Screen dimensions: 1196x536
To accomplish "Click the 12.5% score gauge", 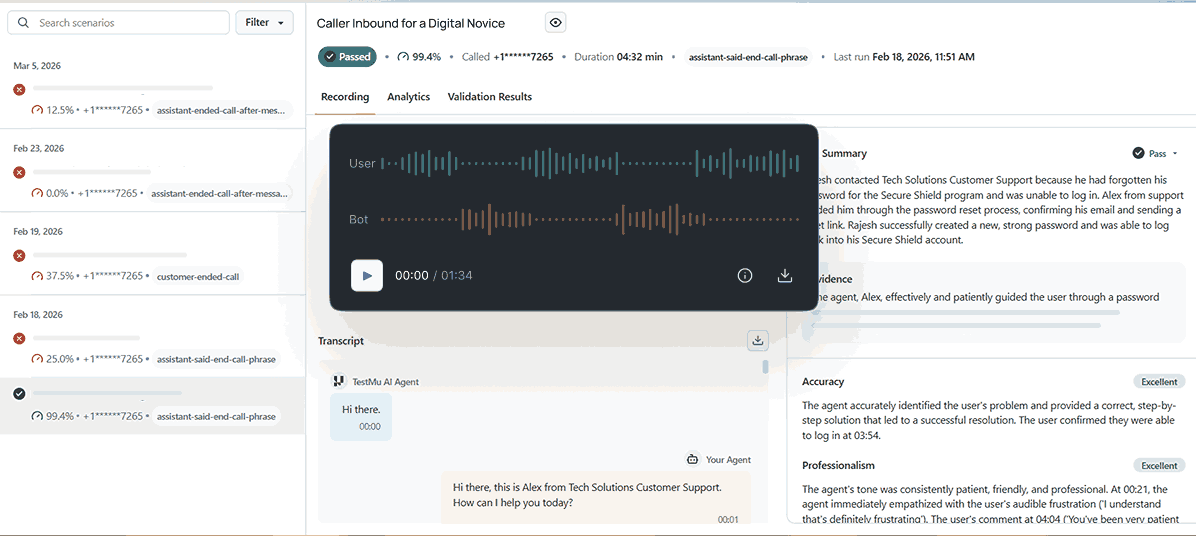I will 37,111.
